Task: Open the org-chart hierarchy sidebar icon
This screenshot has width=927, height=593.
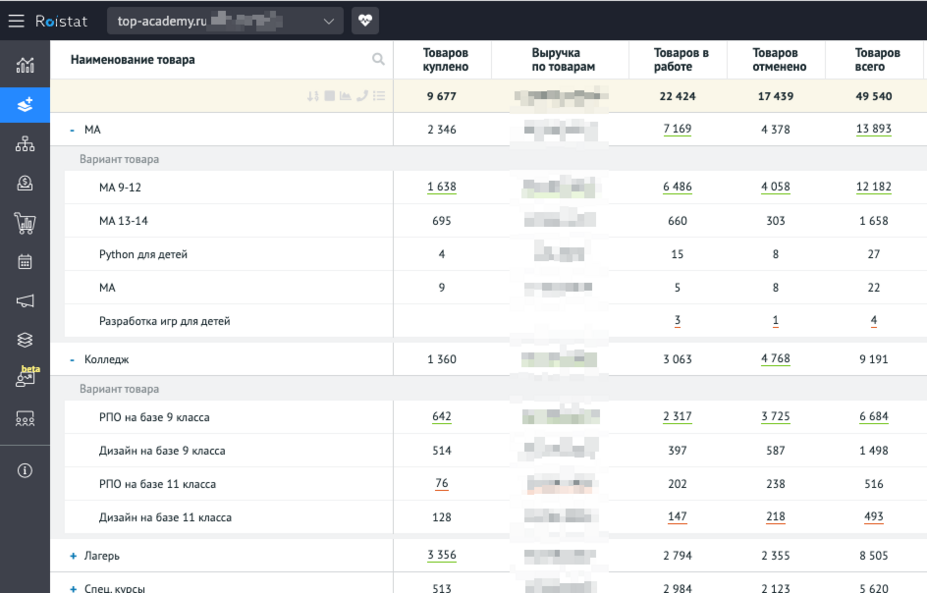Action: (x=25, y=144)
